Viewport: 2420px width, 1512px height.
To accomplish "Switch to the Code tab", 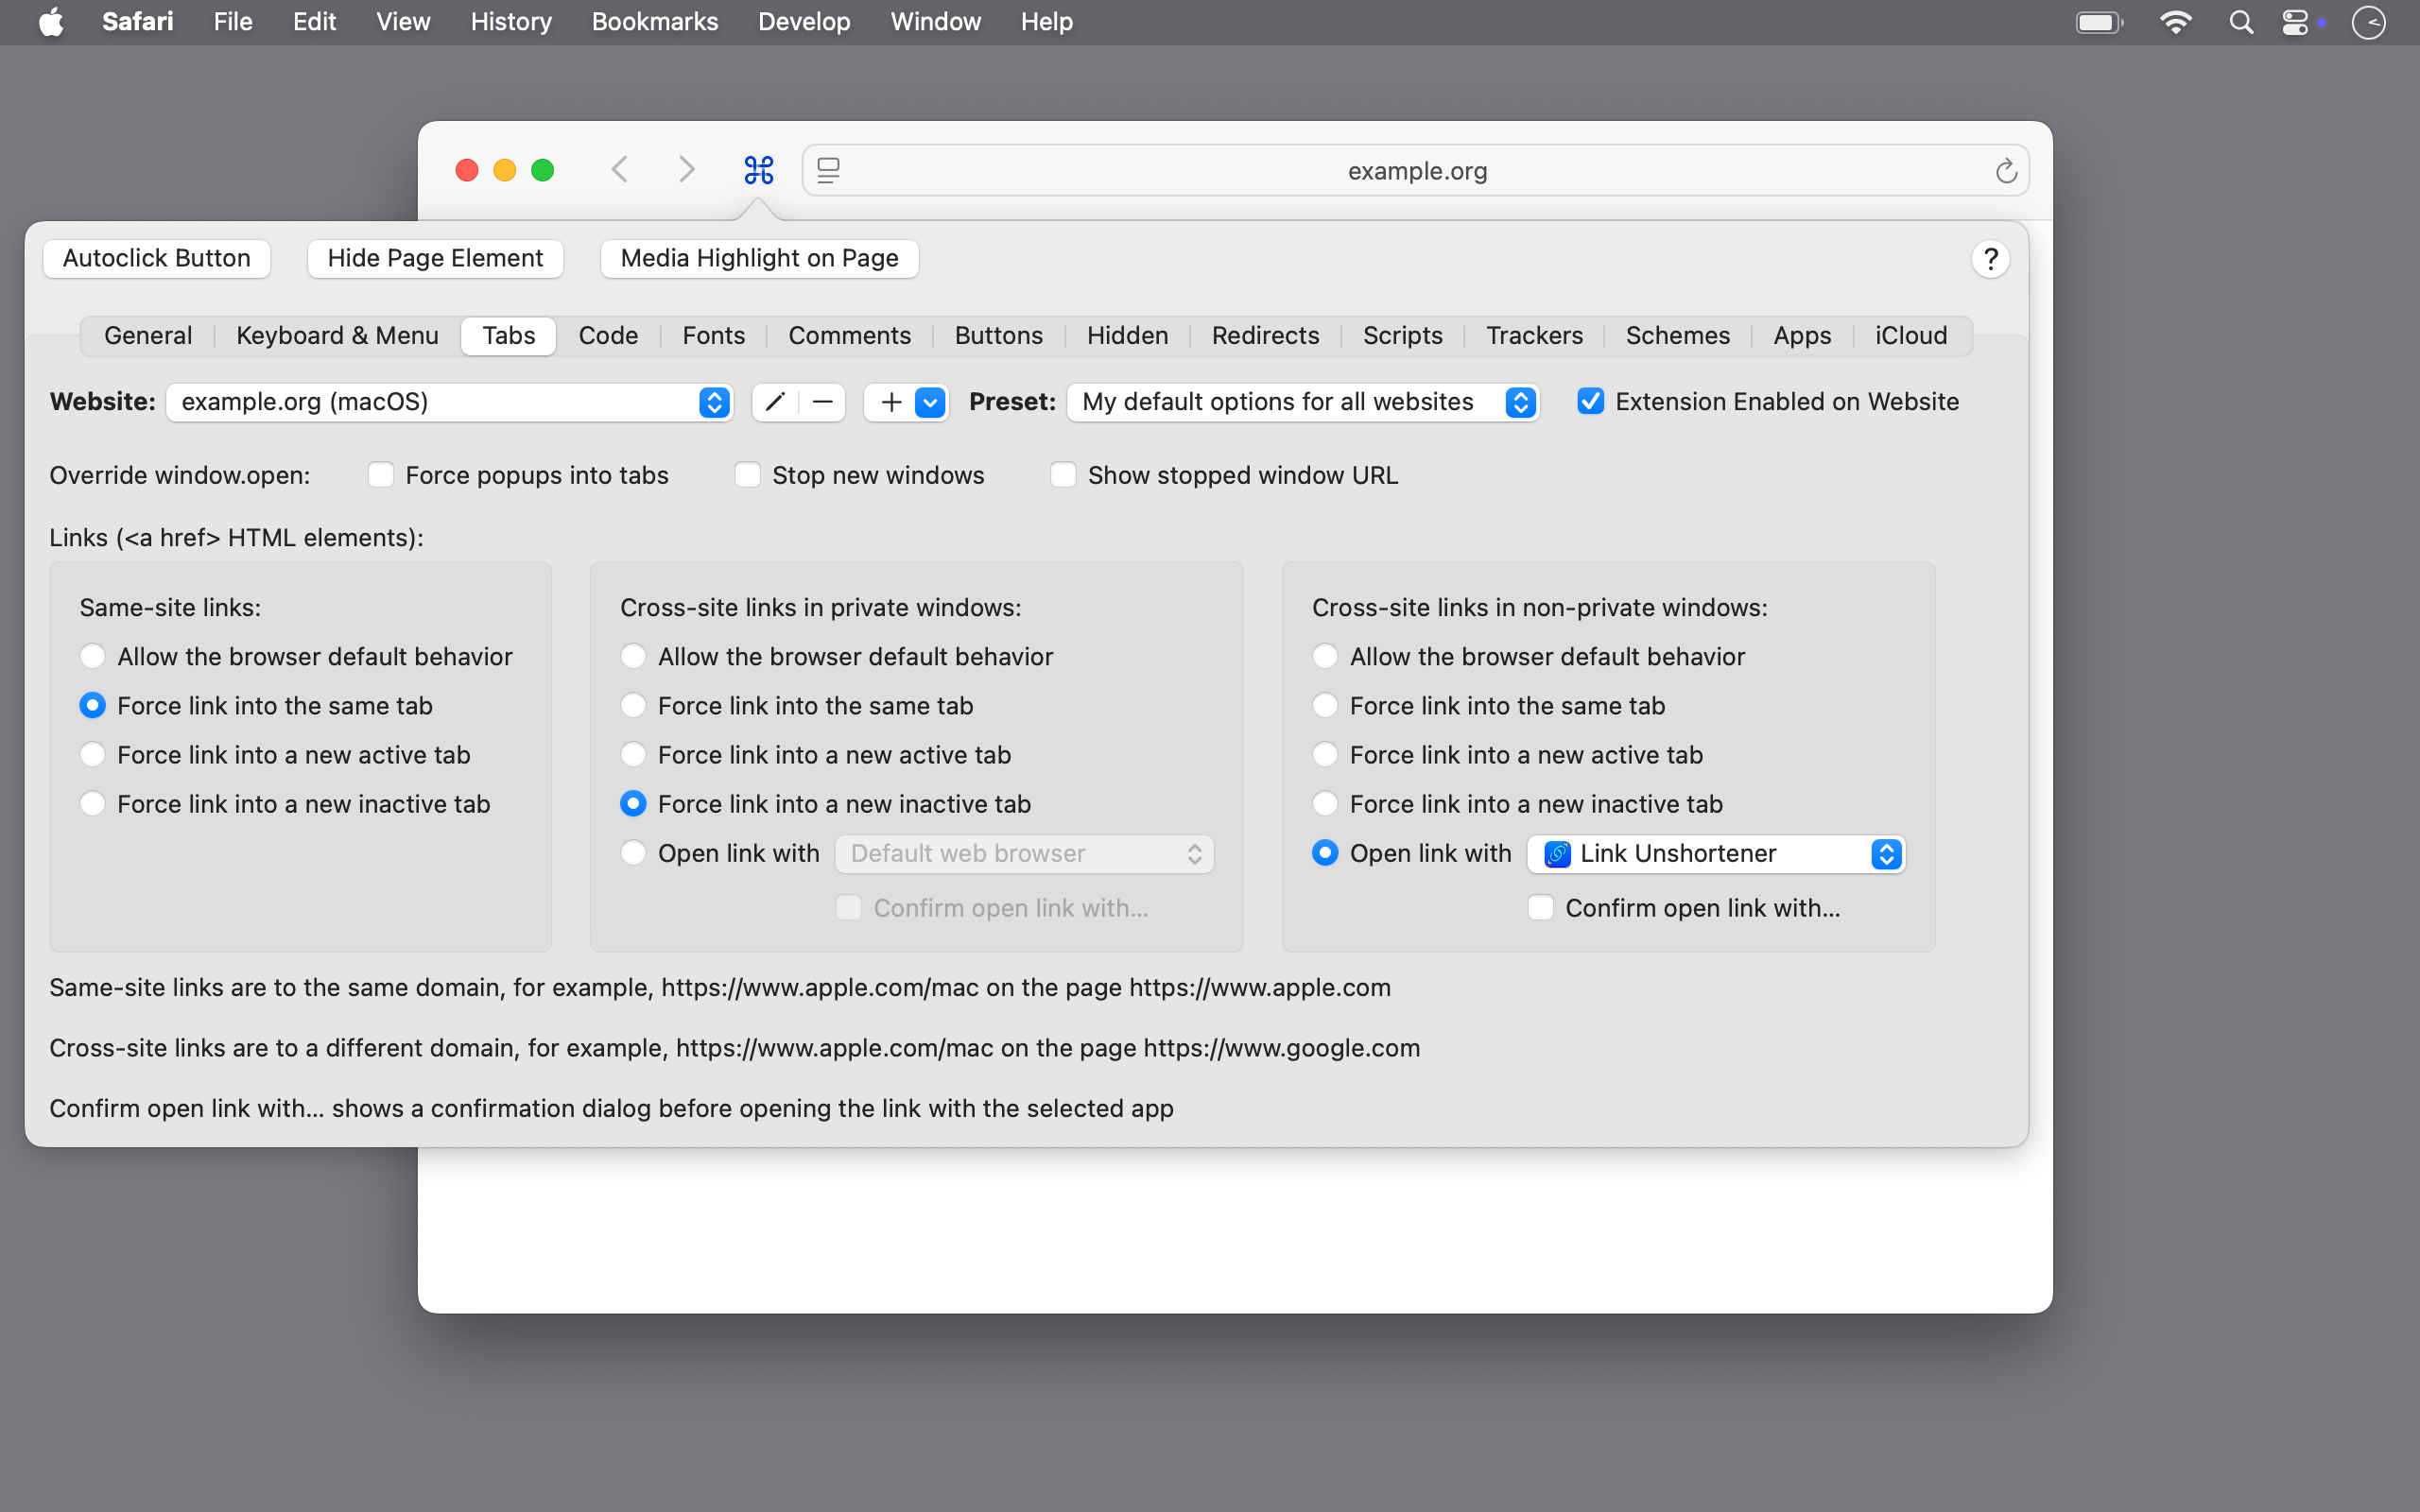I will pos(608,336).
